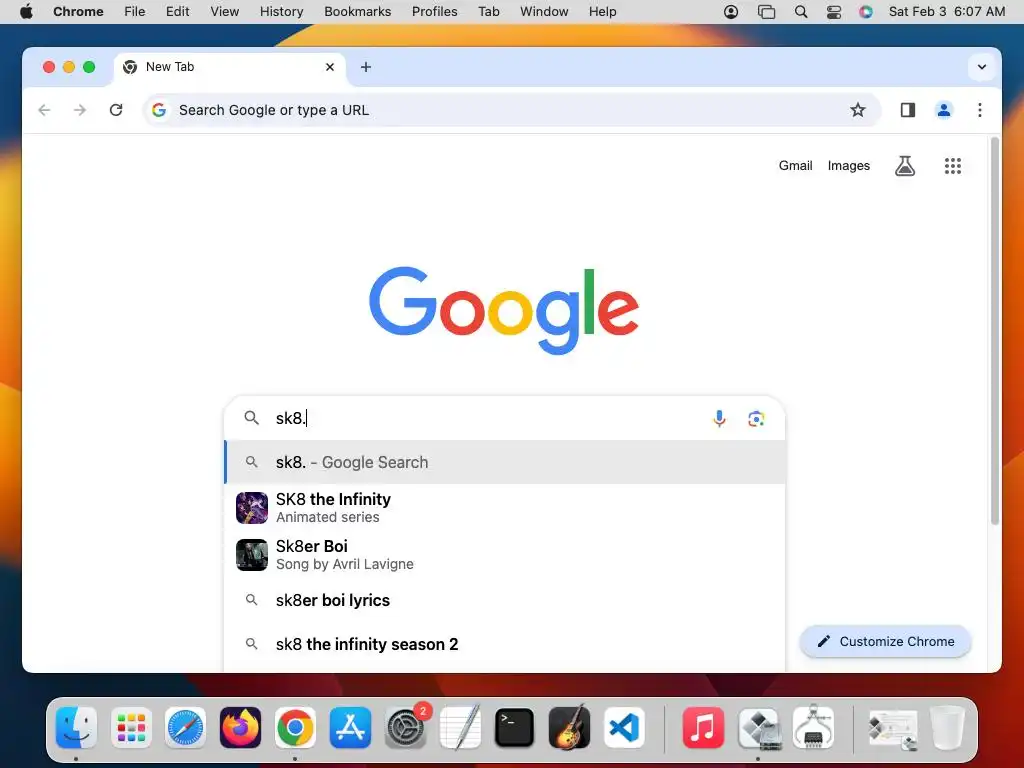The height and width of the screenshot is (768, 1024).
Task: Open the History menu
Action: 281,12
